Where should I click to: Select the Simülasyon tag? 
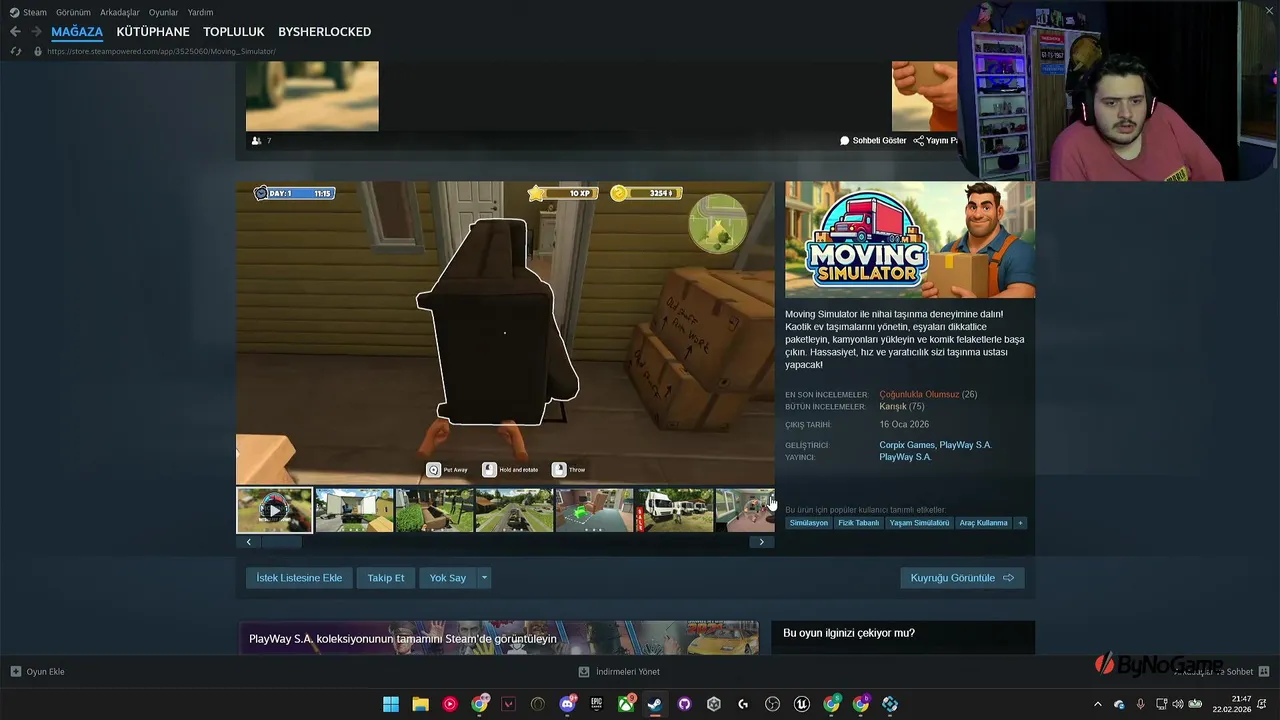(809, 523)
